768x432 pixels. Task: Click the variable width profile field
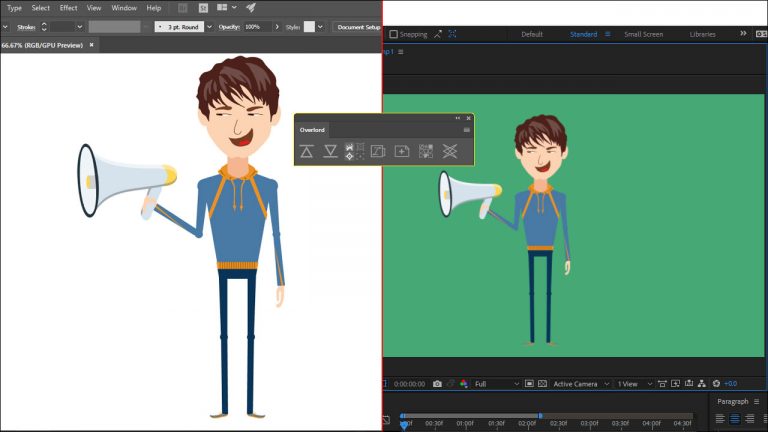coord(115,26)
